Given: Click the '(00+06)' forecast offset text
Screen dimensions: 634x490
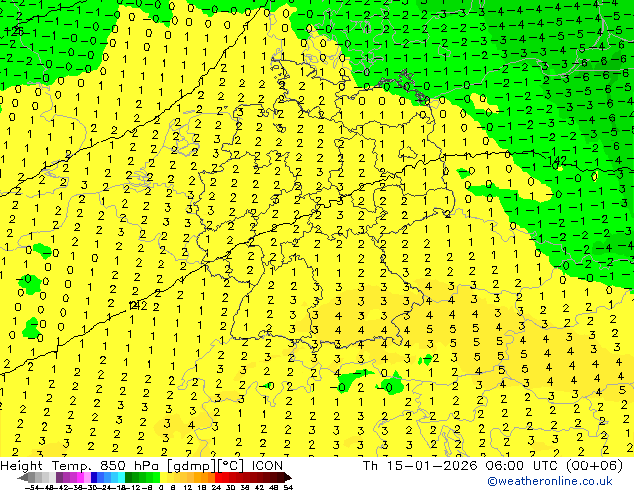Looking at the screenshot, I should coord(594,466).
